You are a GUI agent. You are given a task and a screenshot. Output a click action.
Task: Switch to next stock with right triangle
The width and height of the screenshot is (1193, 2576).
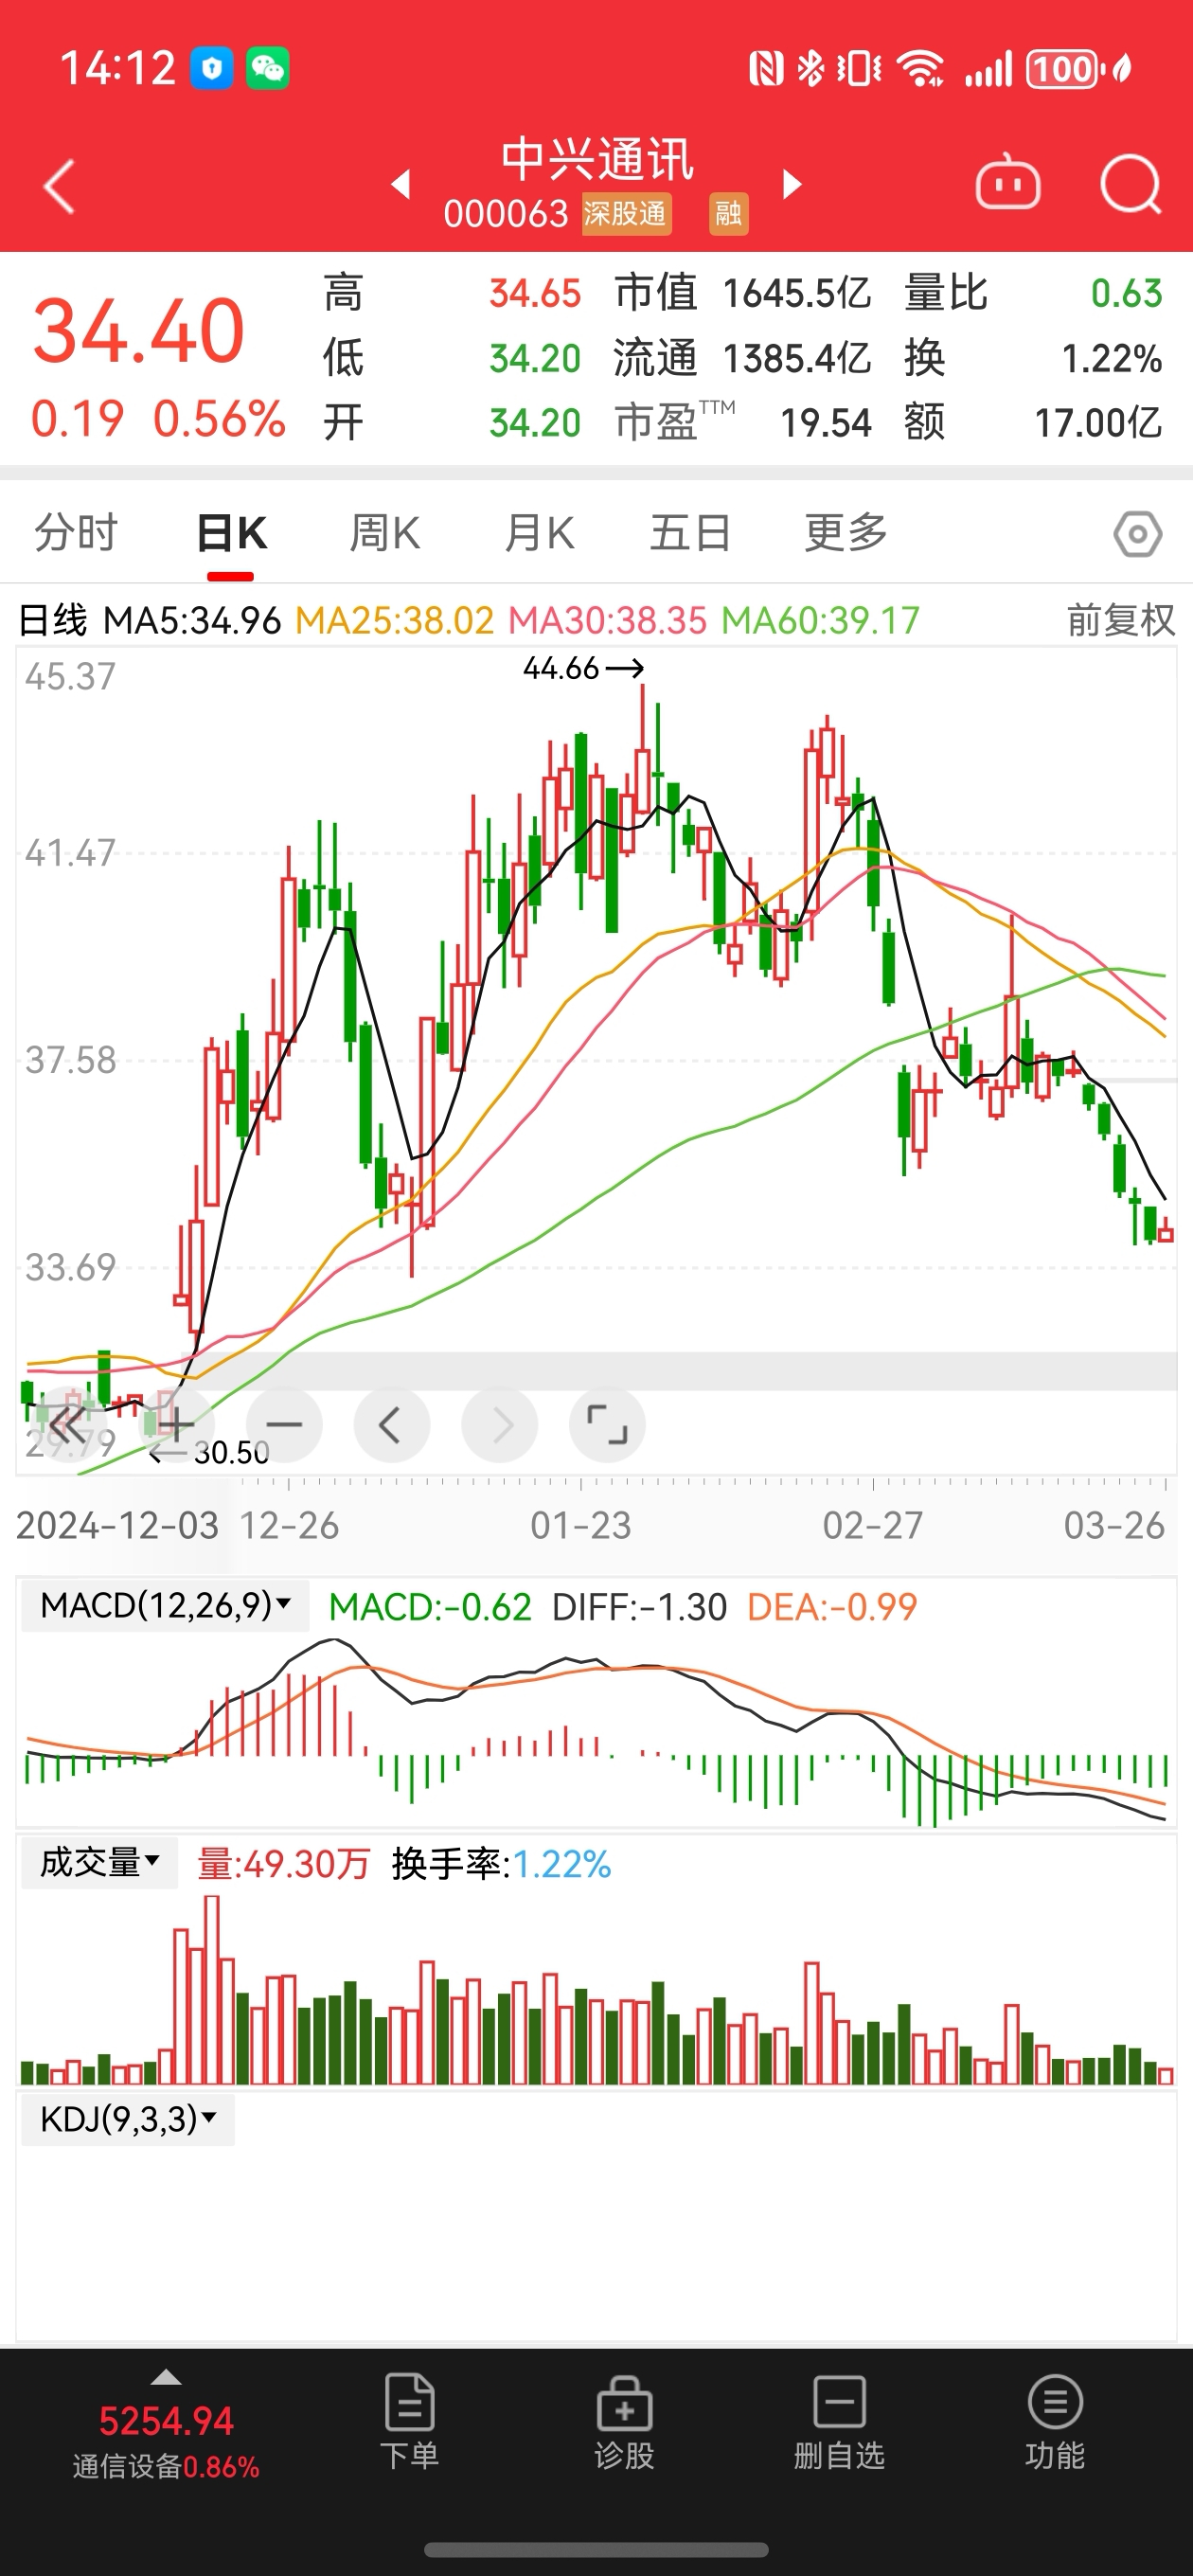tap(792, 184)
